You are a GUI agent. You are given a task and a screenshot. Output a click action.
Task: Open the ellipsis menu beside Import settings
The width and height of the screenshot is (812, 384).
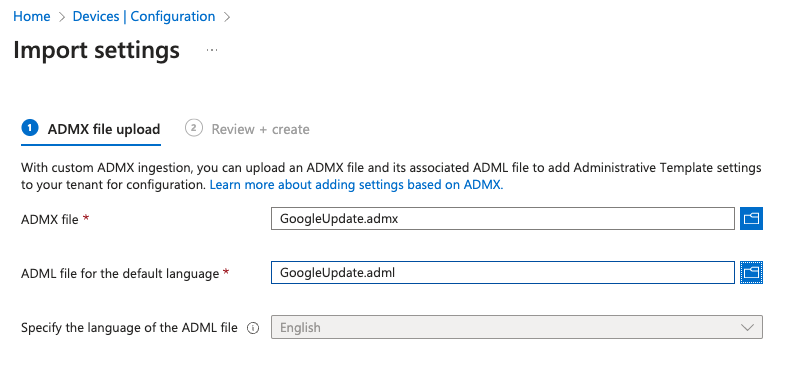(x=212, y=50)
